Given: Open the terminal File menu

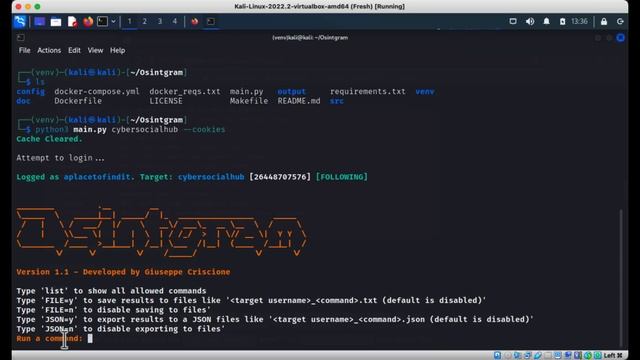Looking at the screenshot, I should tap(24, 50).
